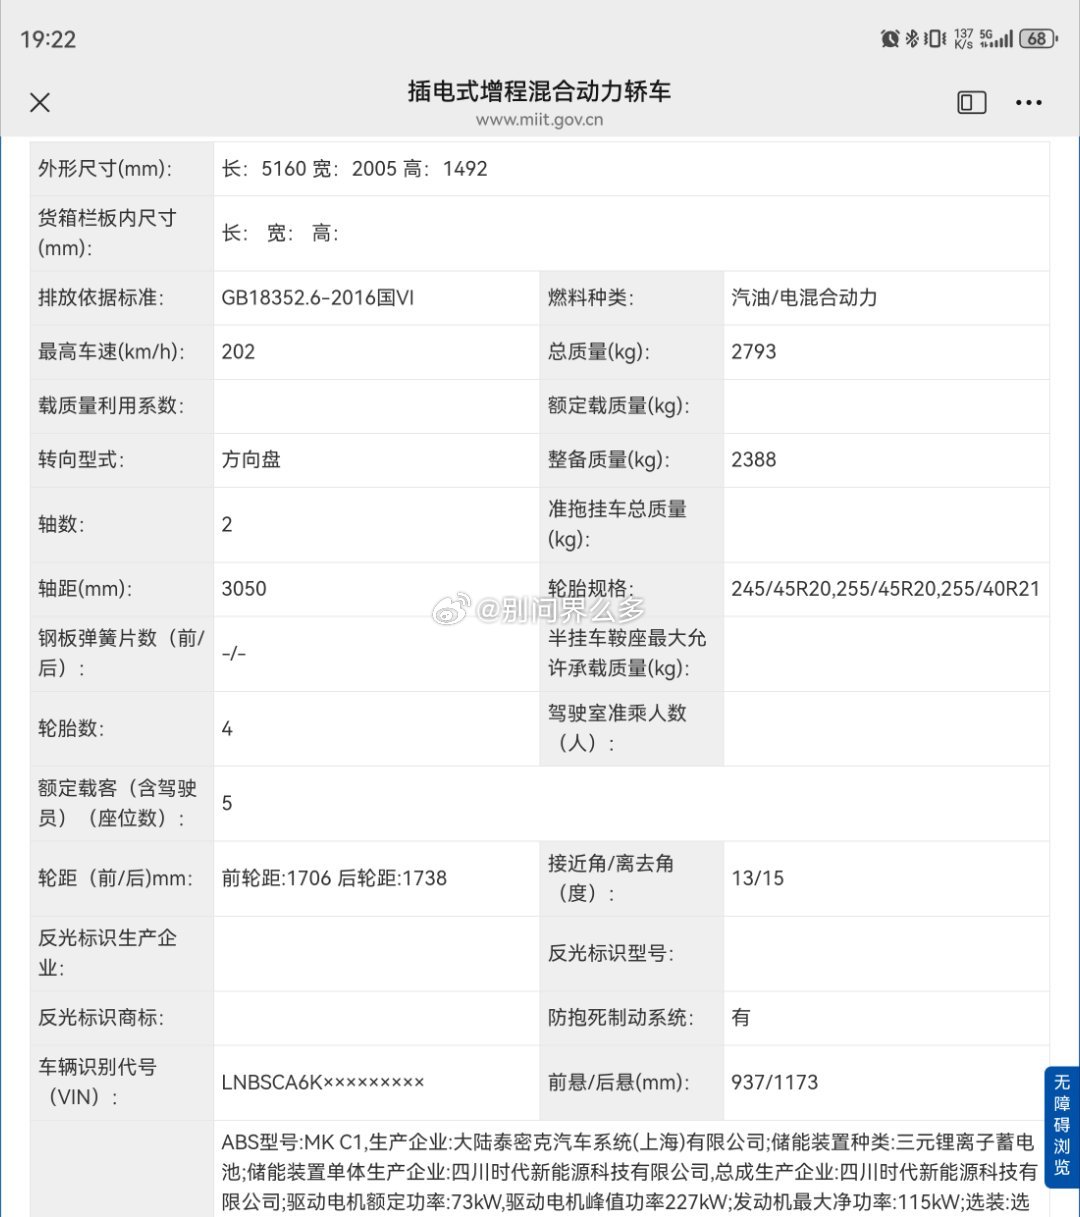Select the 钢板弹簧片数（前/后） label
The image size is (1080, 1217).
[121, 653]
